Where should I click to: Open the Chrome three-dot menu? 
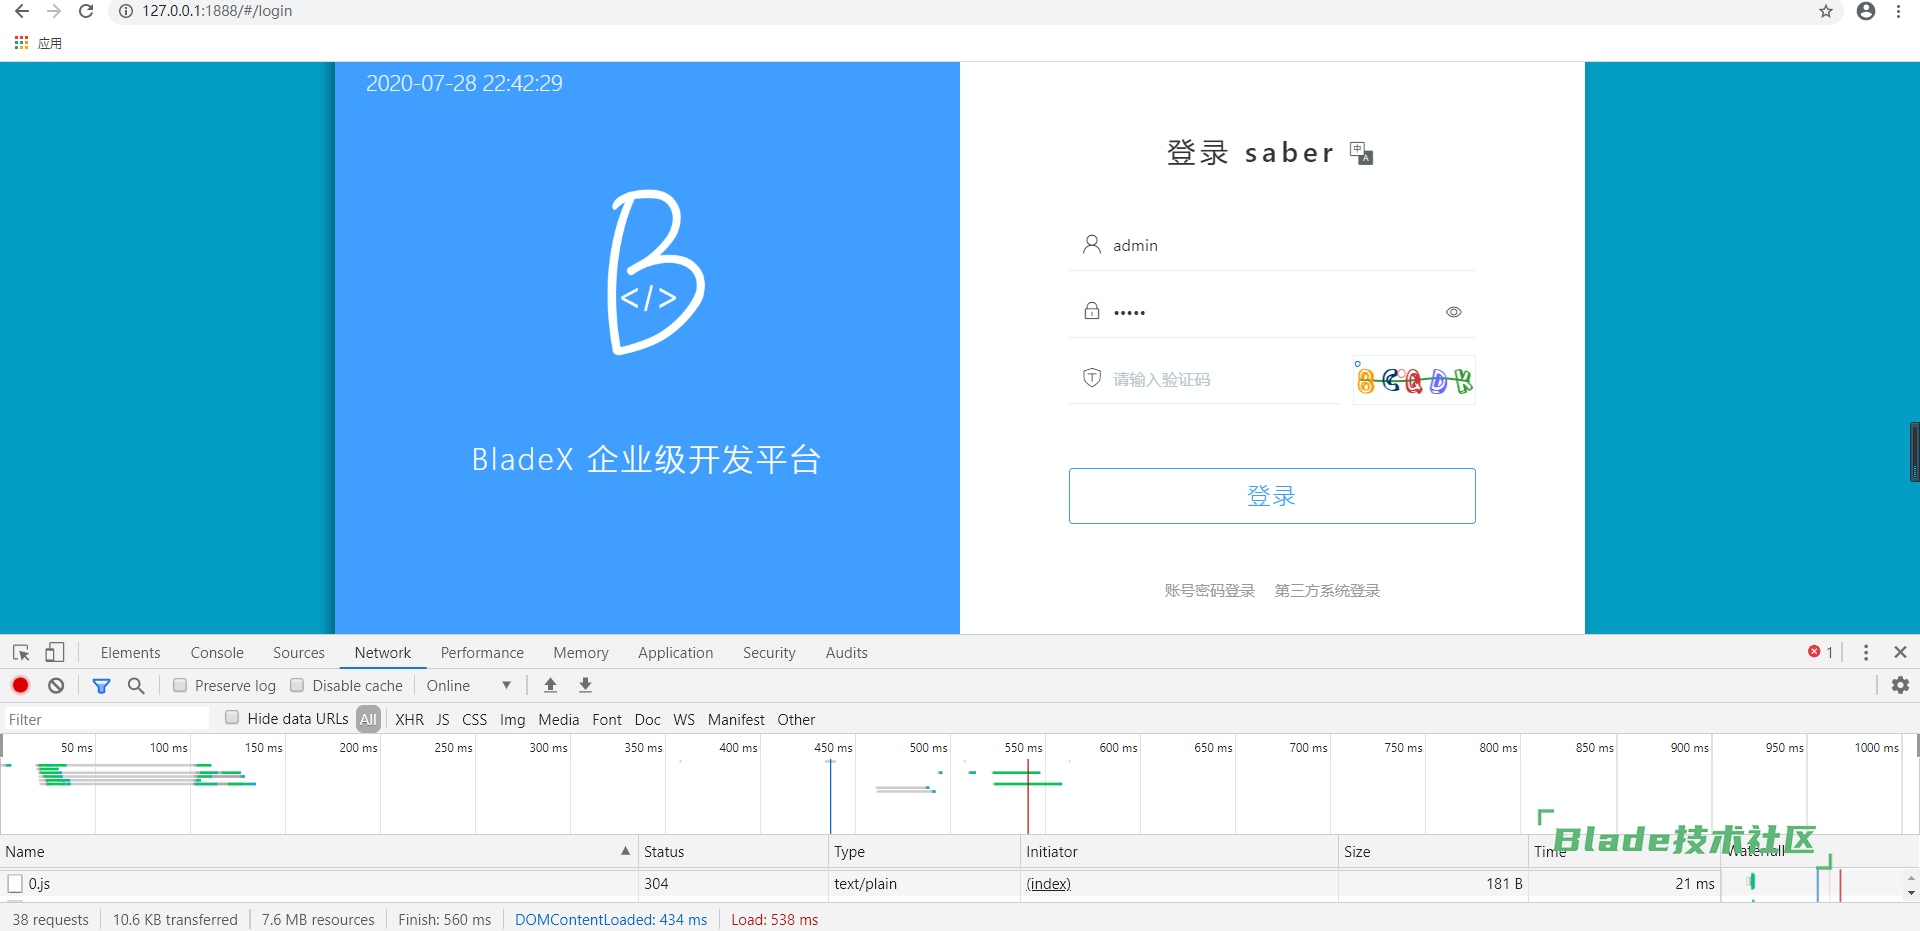coord(1898,11)
